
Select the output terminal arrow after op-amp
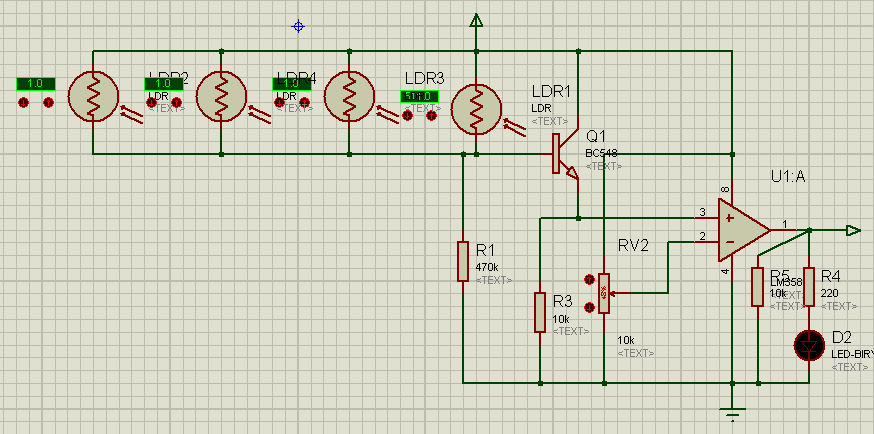(x=852, y=231)
